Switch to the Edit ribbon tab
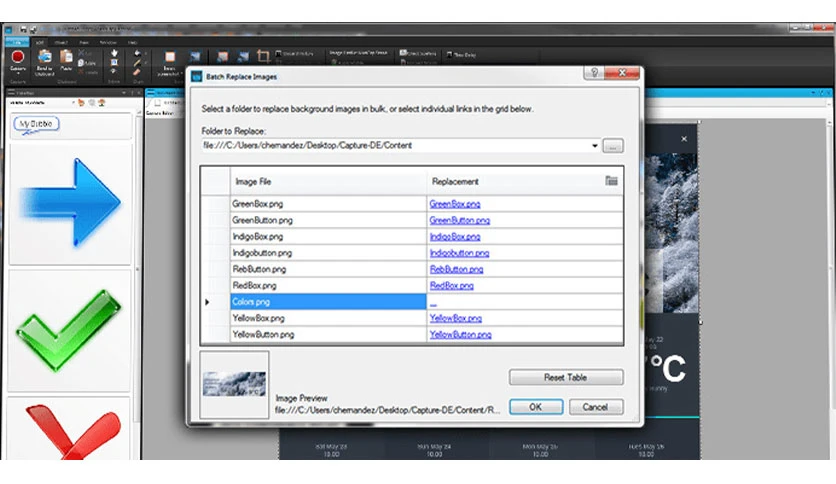Viewport: 836px width, 484px height. [x=40, y=42]
